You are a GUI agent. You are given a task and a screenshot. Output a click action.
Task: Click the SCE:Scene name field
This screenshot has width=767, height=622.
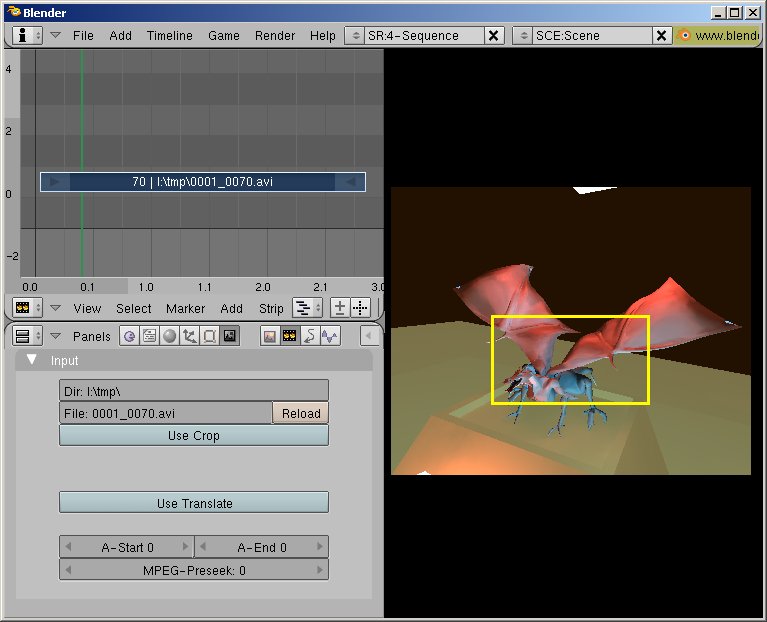point(592,36)
